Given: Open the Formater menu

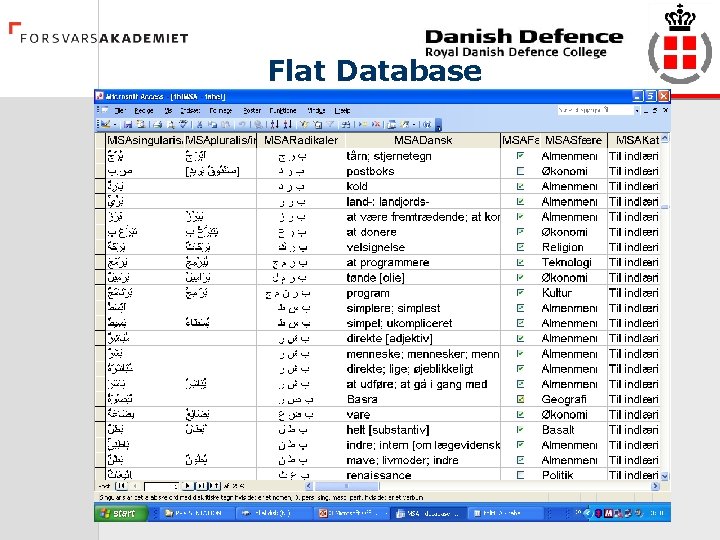Looking at the screenshot, I should click(220, 111).
